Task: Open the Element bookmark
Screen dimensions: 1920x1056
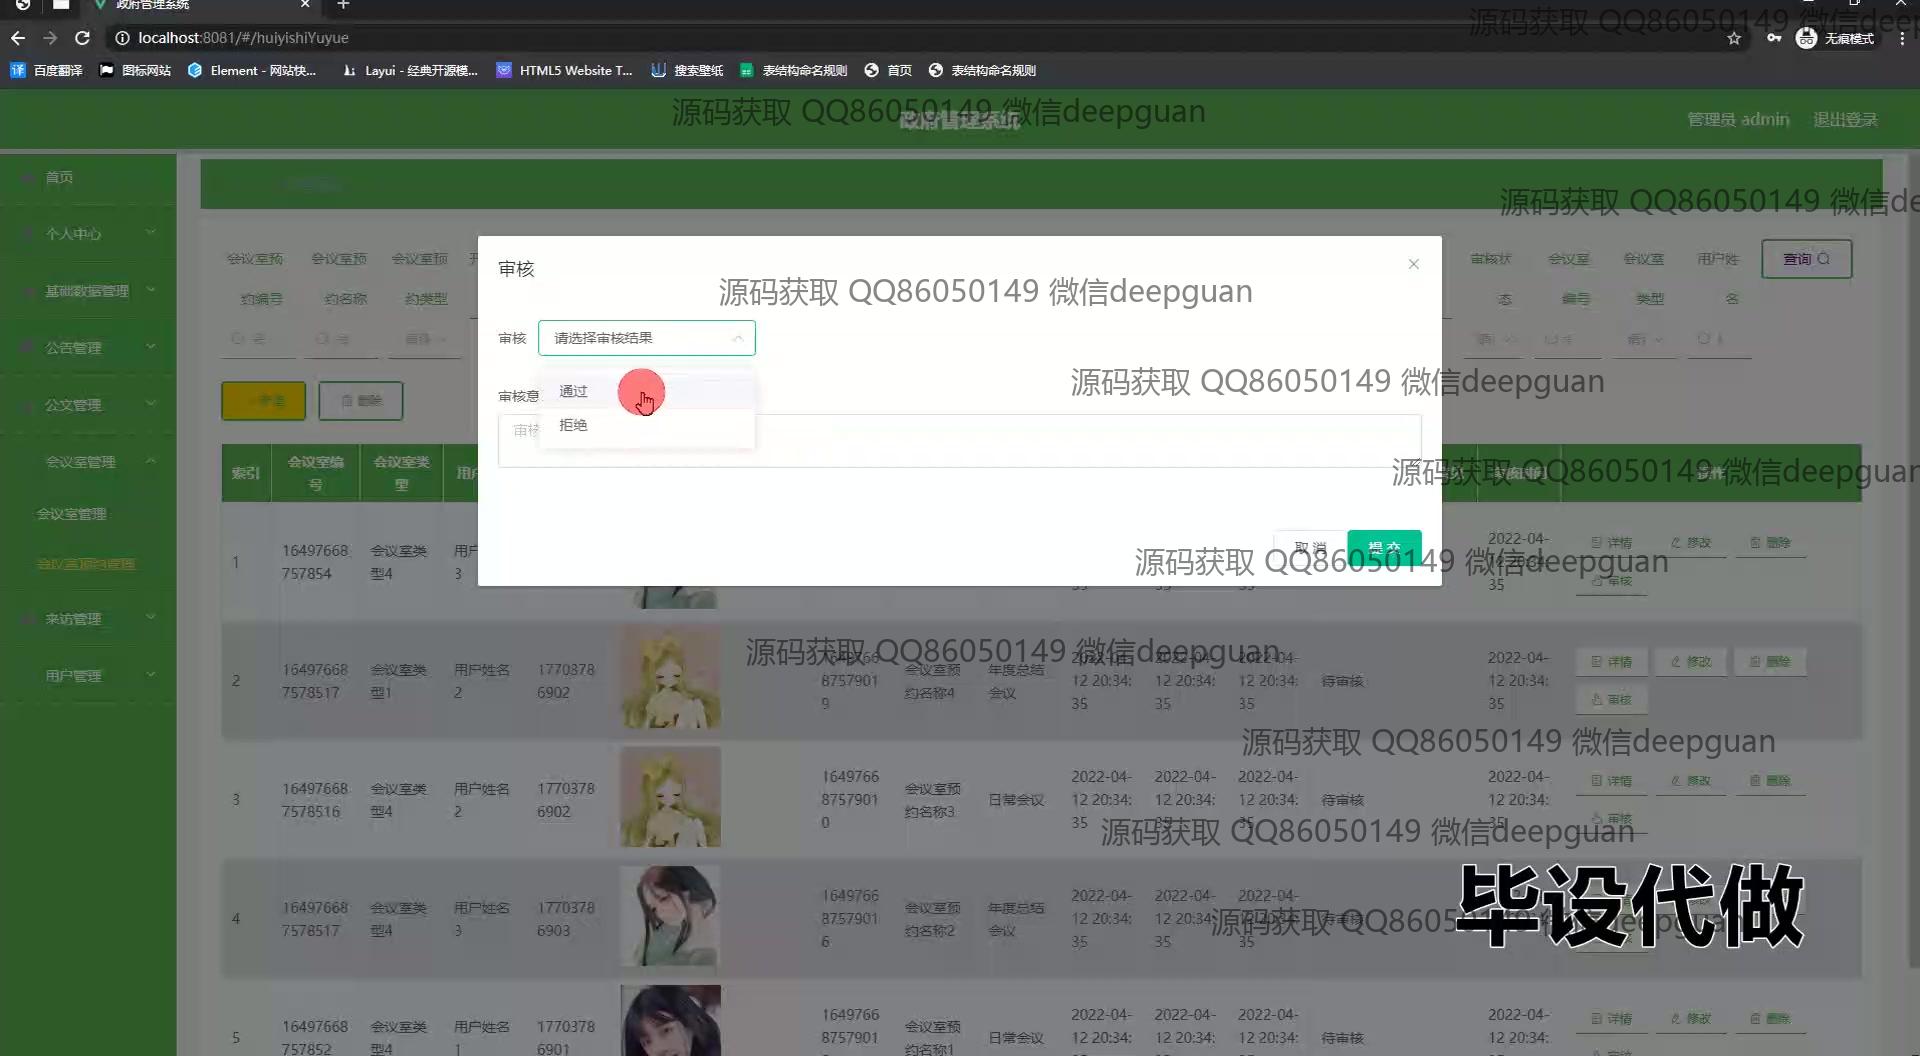Action: [x=252, y=70]
